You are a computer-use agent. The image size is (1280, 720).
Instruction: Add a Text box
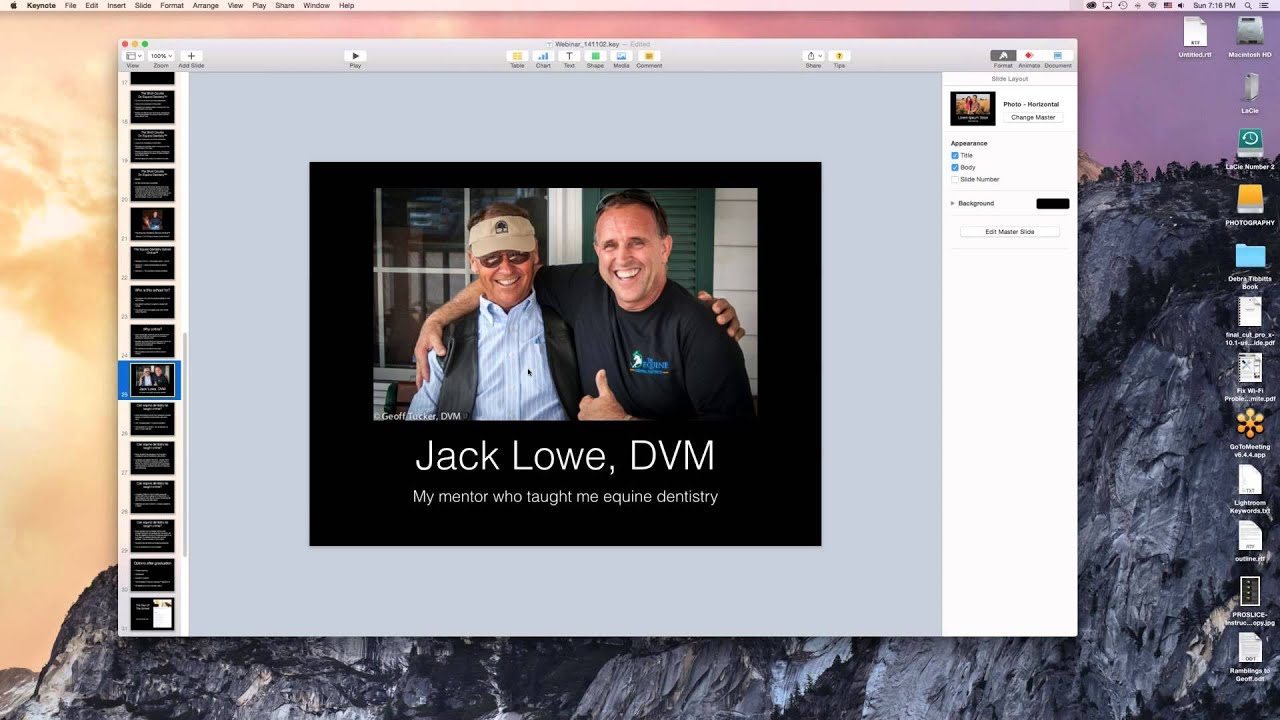coord(569,56)
